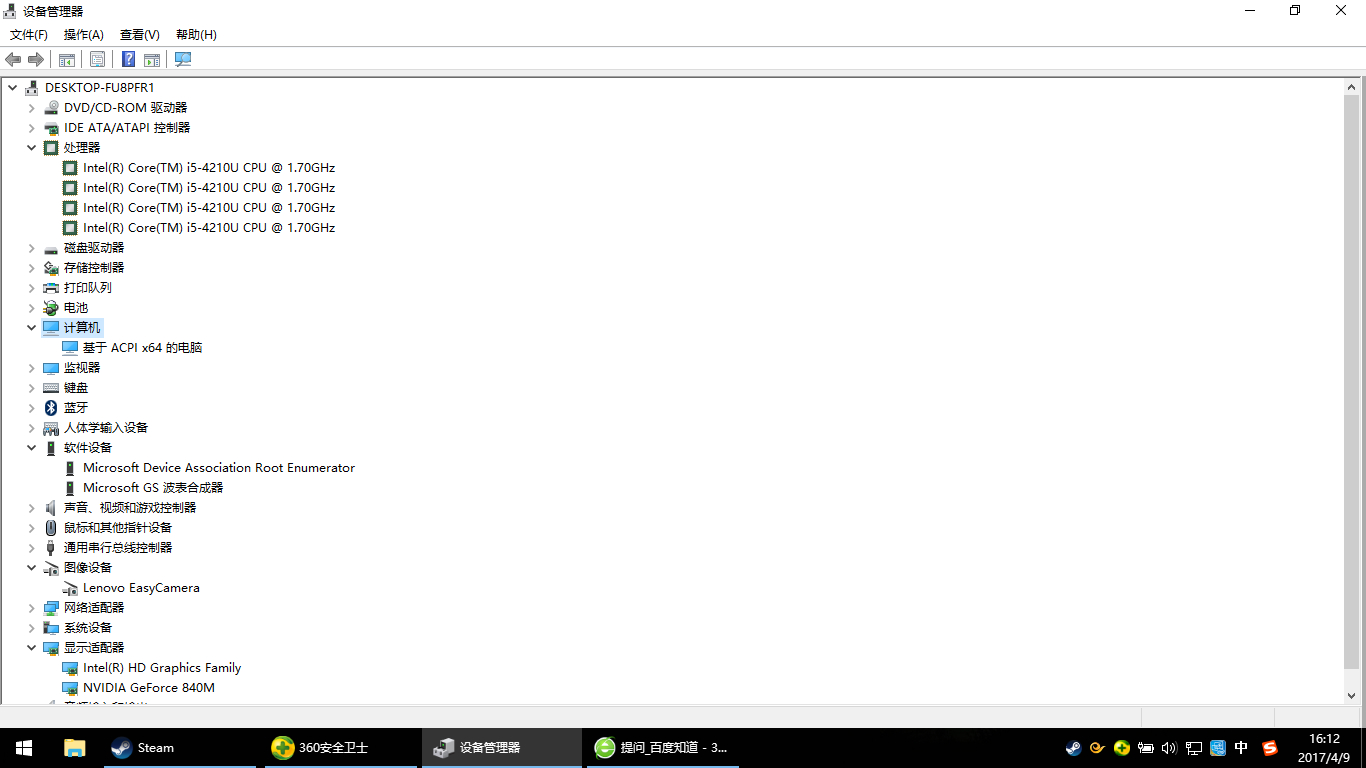
Task: Click the vertical scrollbar's up arrow
Action: 1353,87
